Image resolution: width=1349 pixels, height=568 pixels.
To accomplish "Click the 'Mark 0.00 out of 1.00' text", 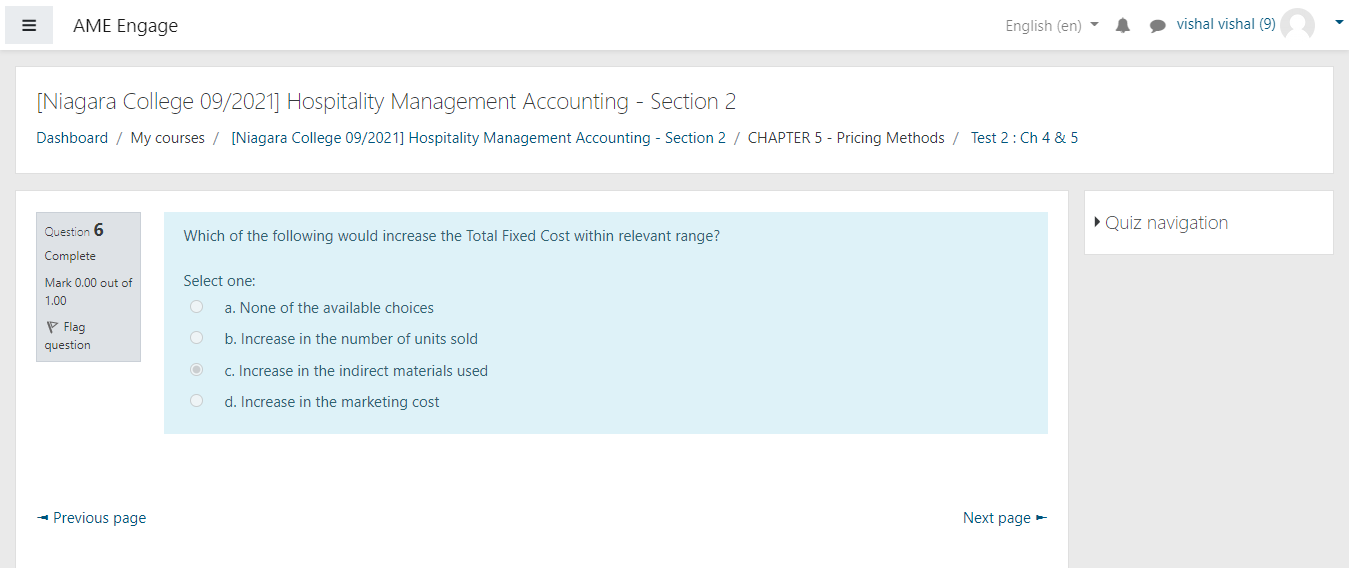I will [x=88, y=291].
